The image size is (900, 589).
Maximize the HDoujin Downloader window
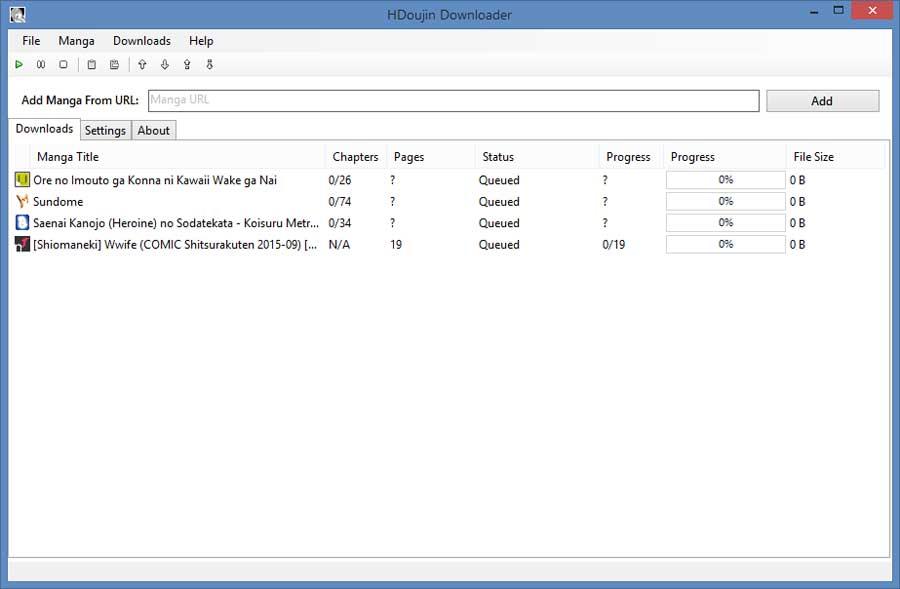839,11
